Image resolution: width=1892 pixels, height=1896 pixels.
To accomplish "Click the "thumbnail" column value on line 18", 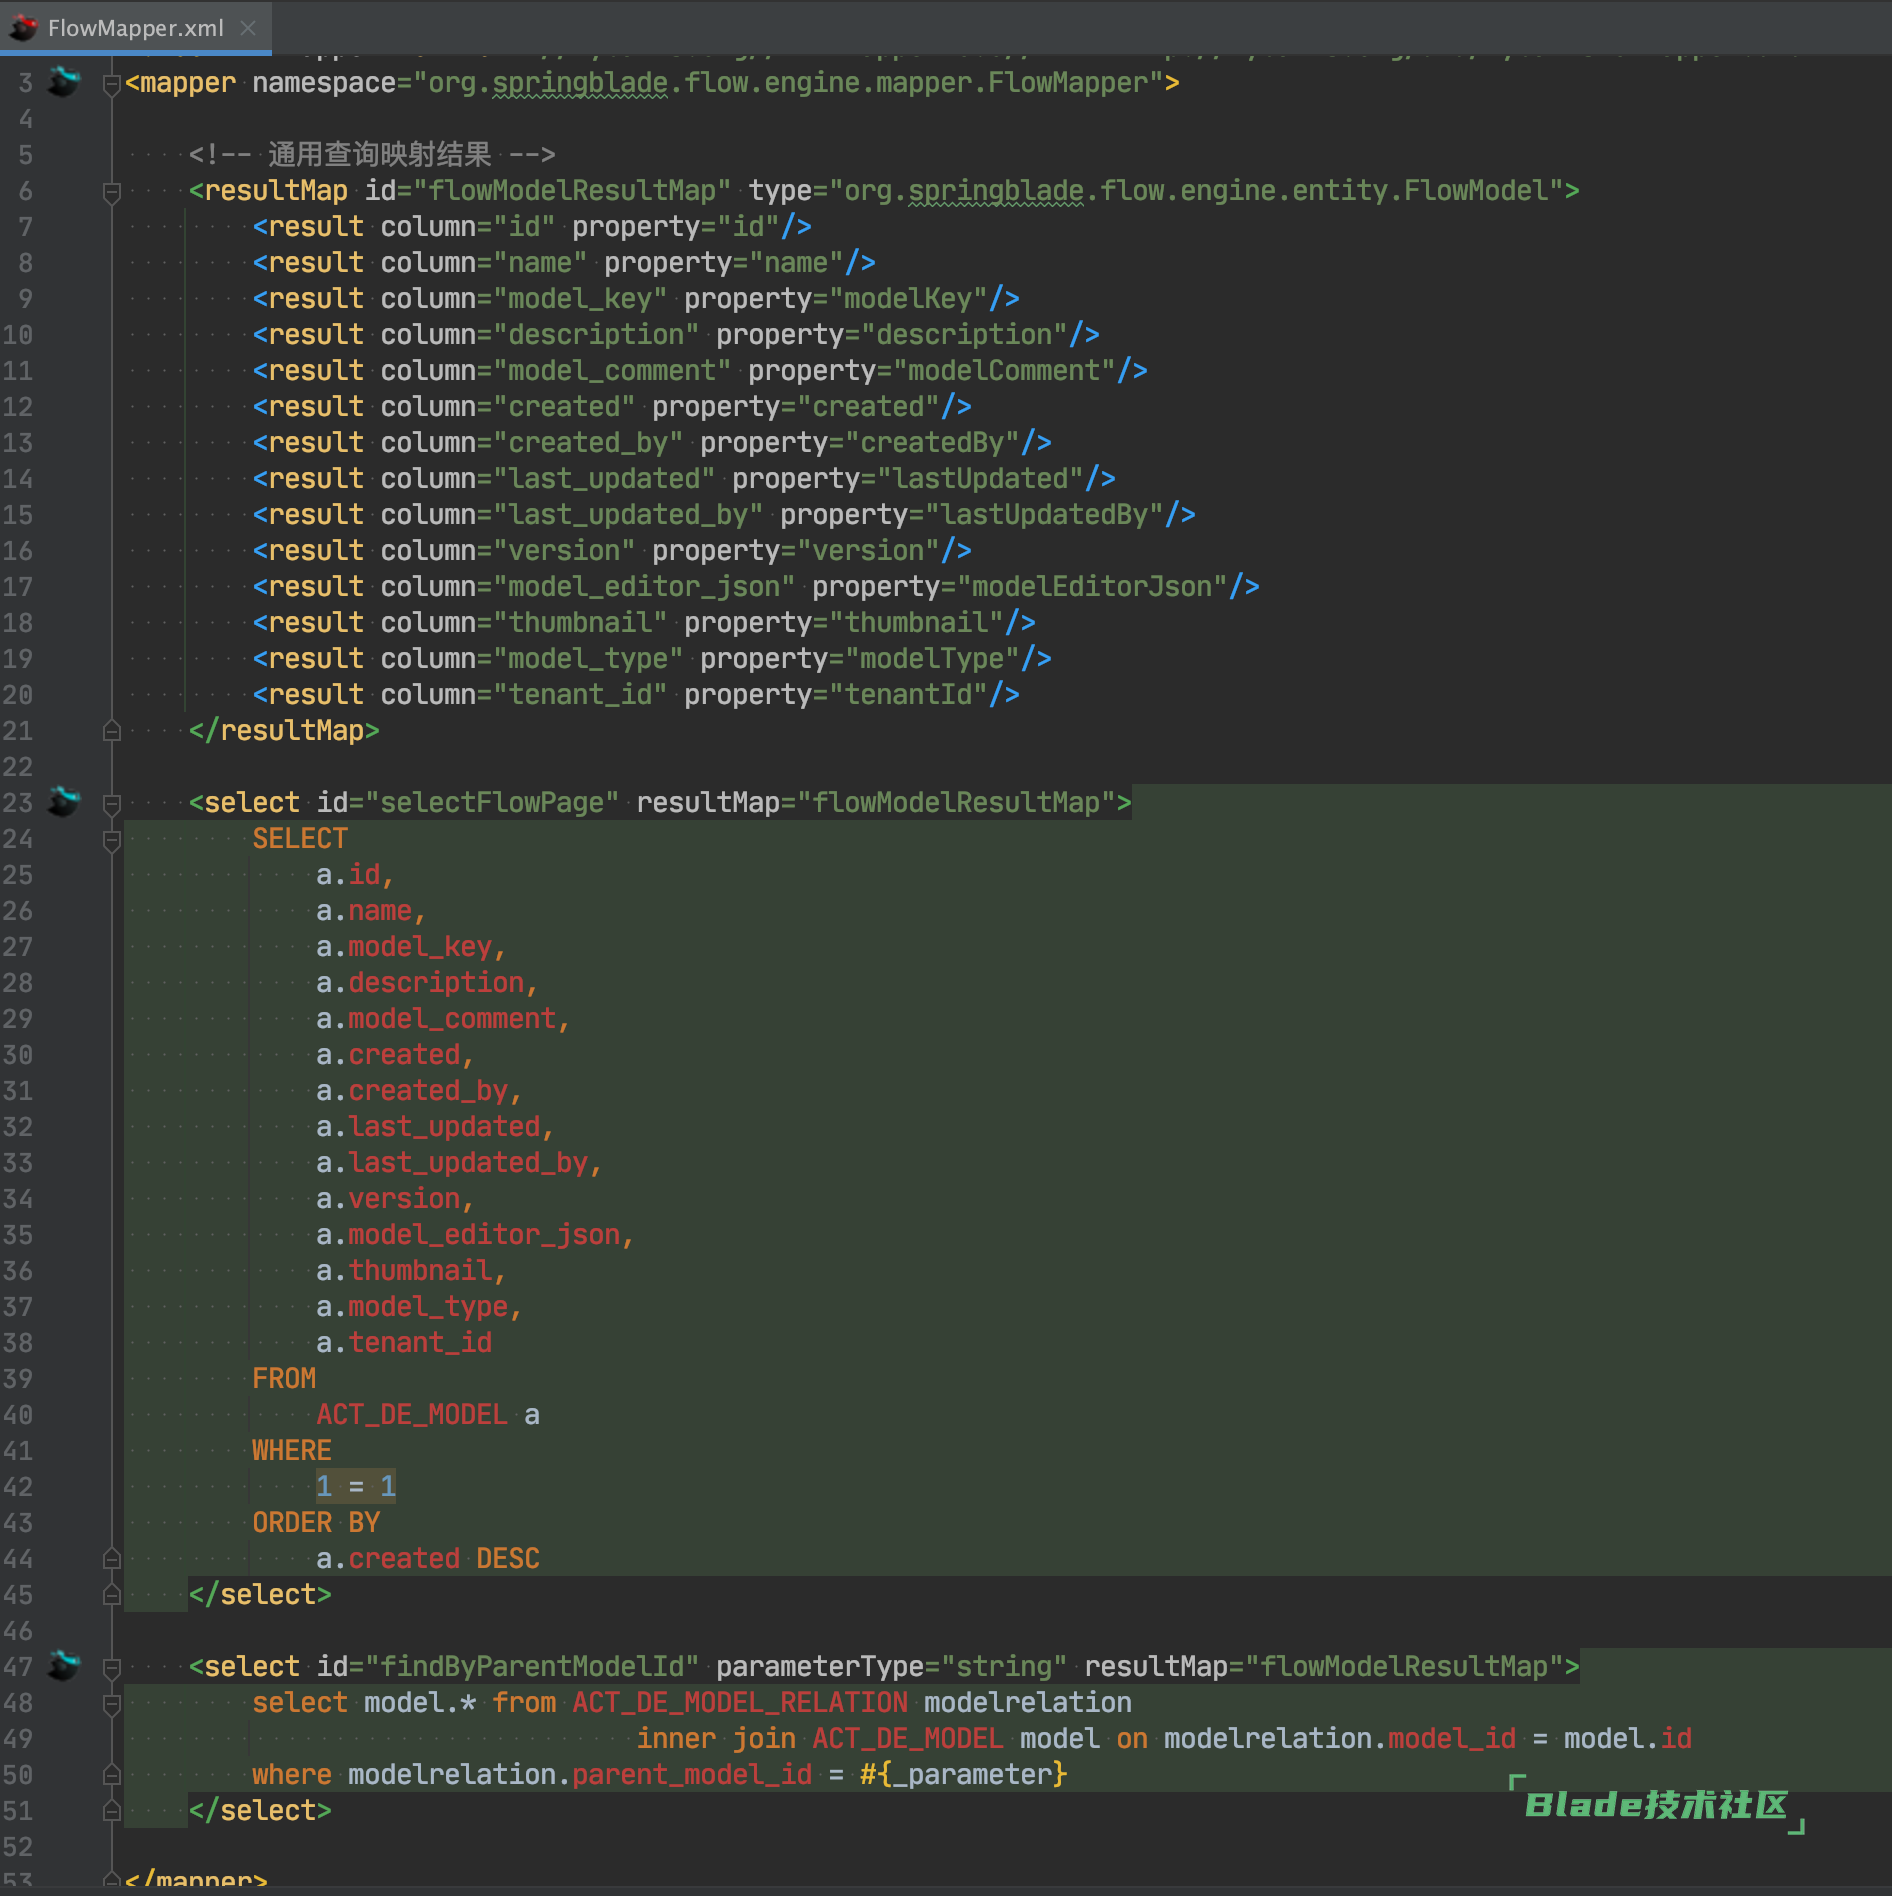I will pyautogui.click(x=580, y=623).
